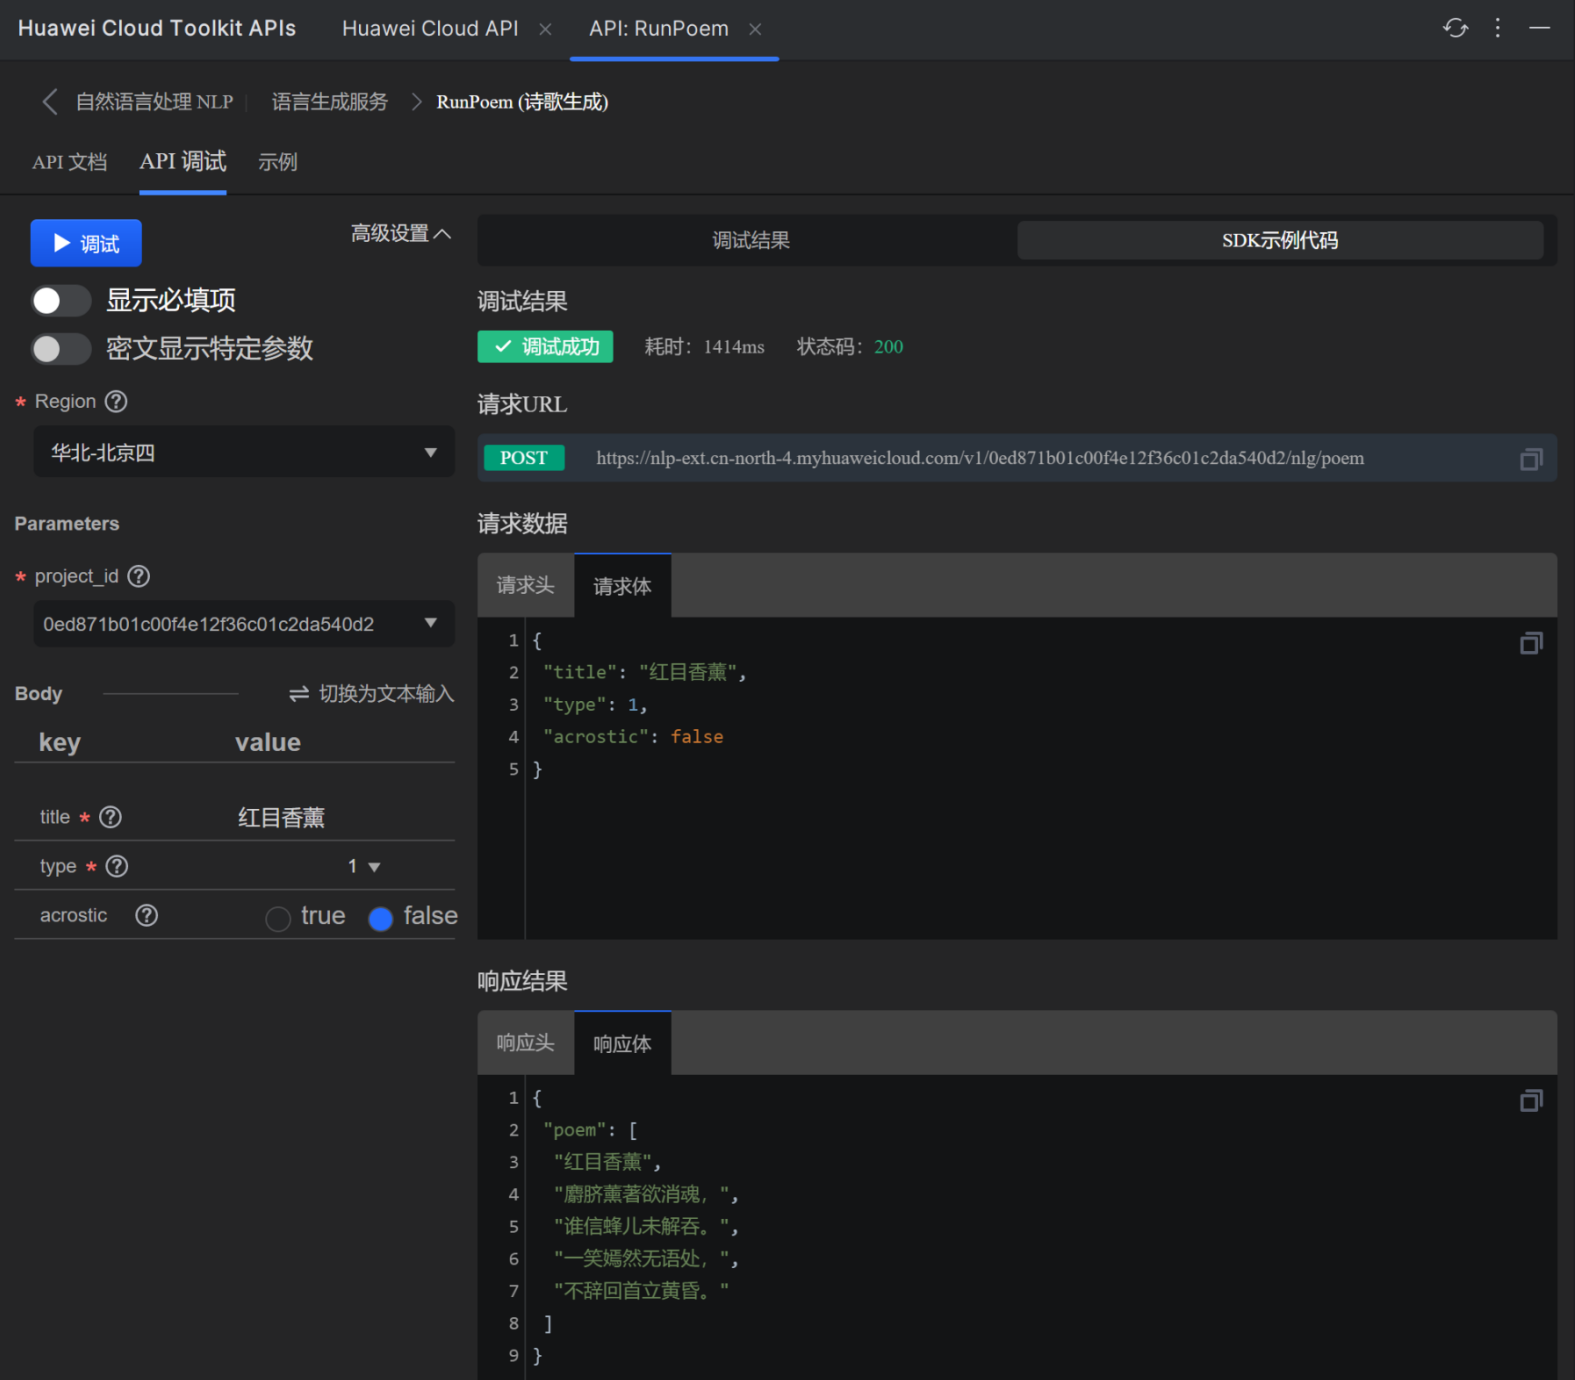Click the response line 一笑嫣然无语处
Viewport: 1575px width, 1380px height.
point(646,1259)
